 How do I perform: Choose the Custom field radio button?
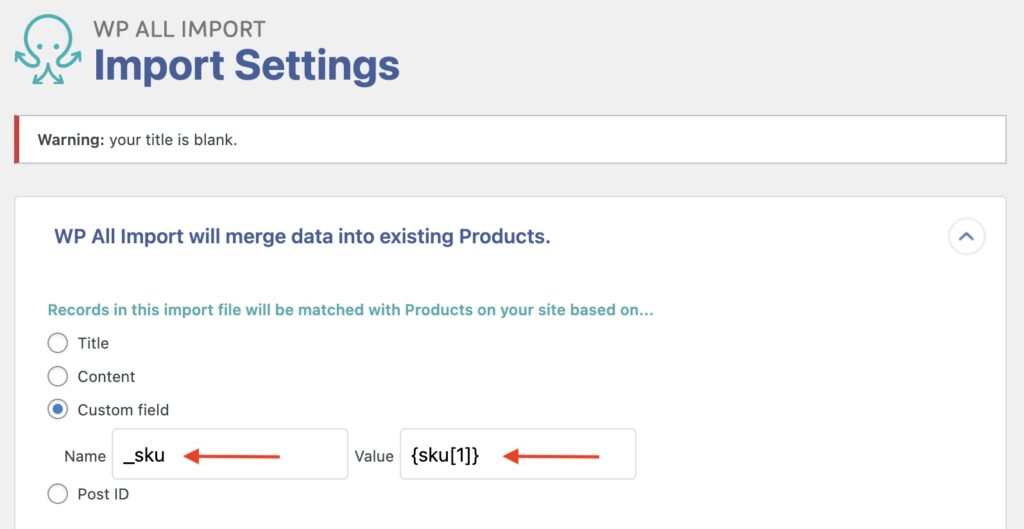pos(58,410)
